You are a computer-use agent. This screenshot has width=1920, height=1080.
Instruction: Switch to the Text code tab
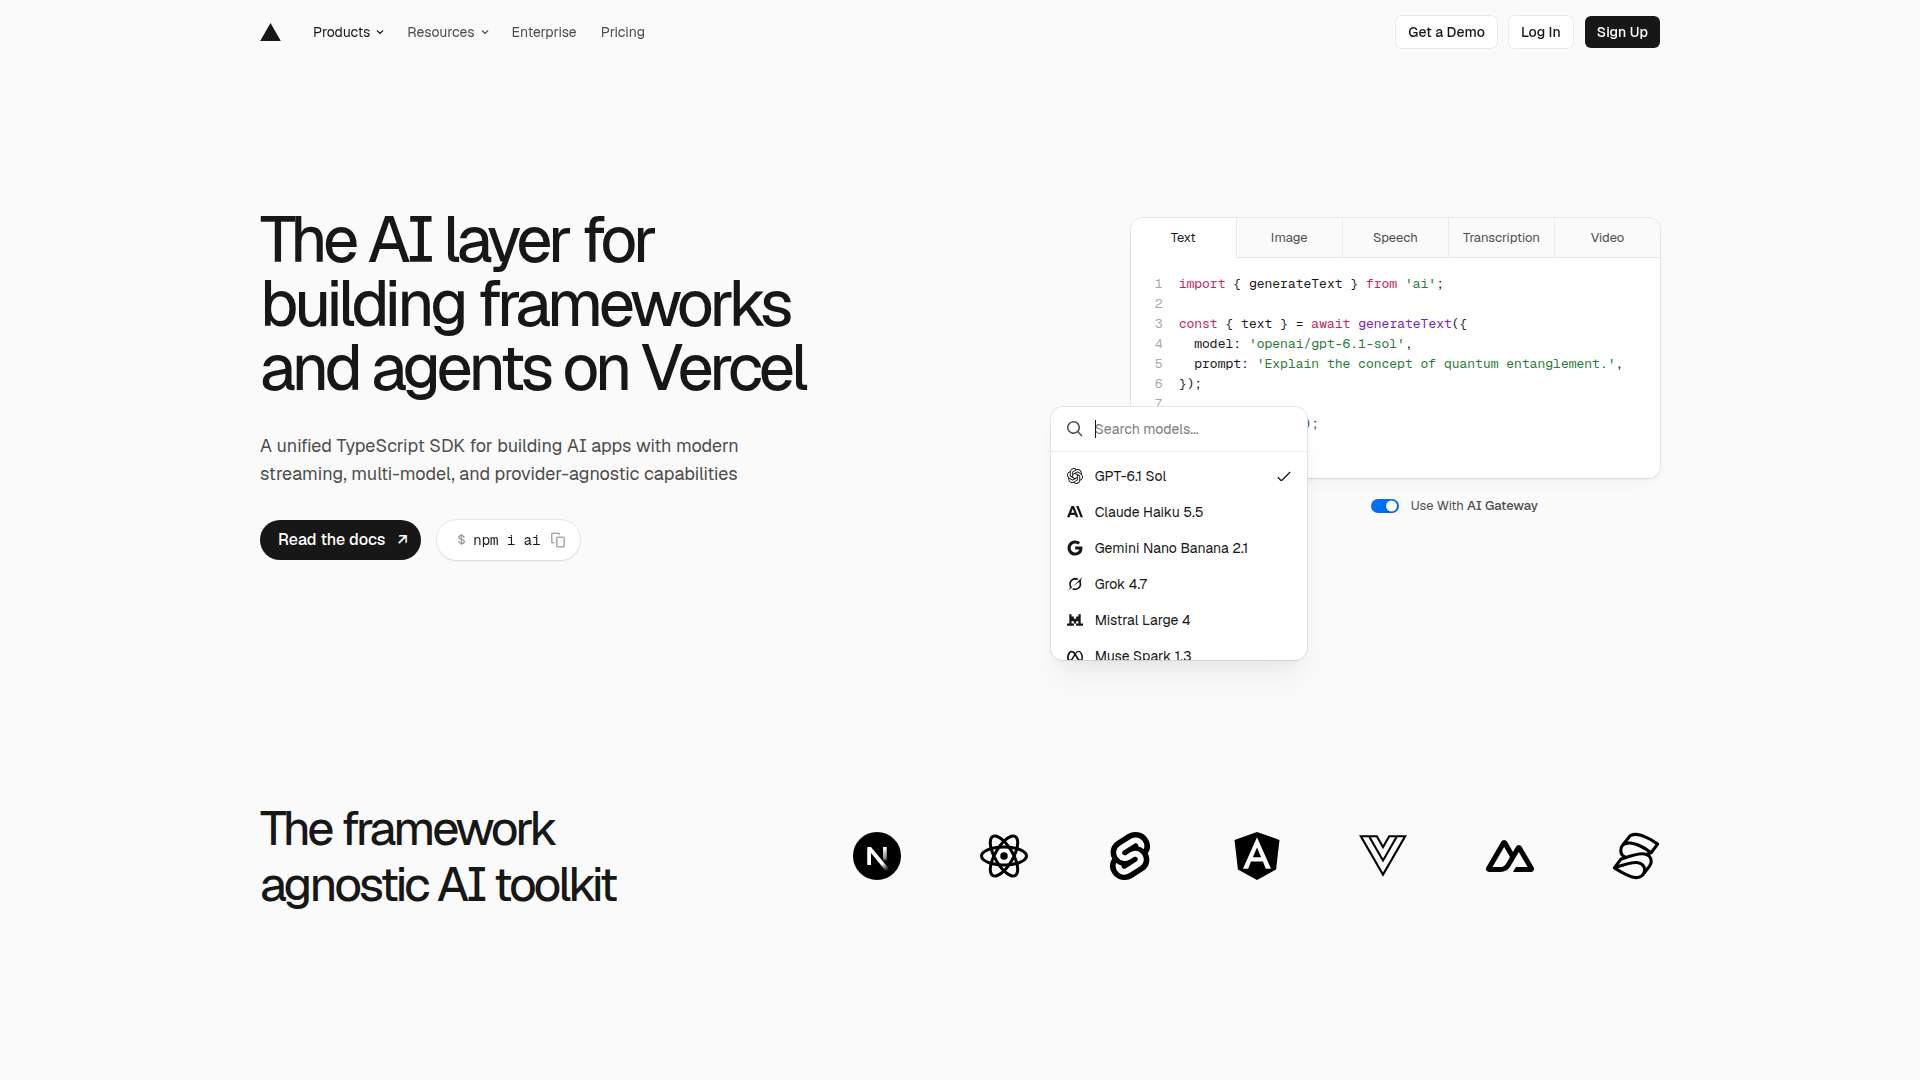point(1183,238)
